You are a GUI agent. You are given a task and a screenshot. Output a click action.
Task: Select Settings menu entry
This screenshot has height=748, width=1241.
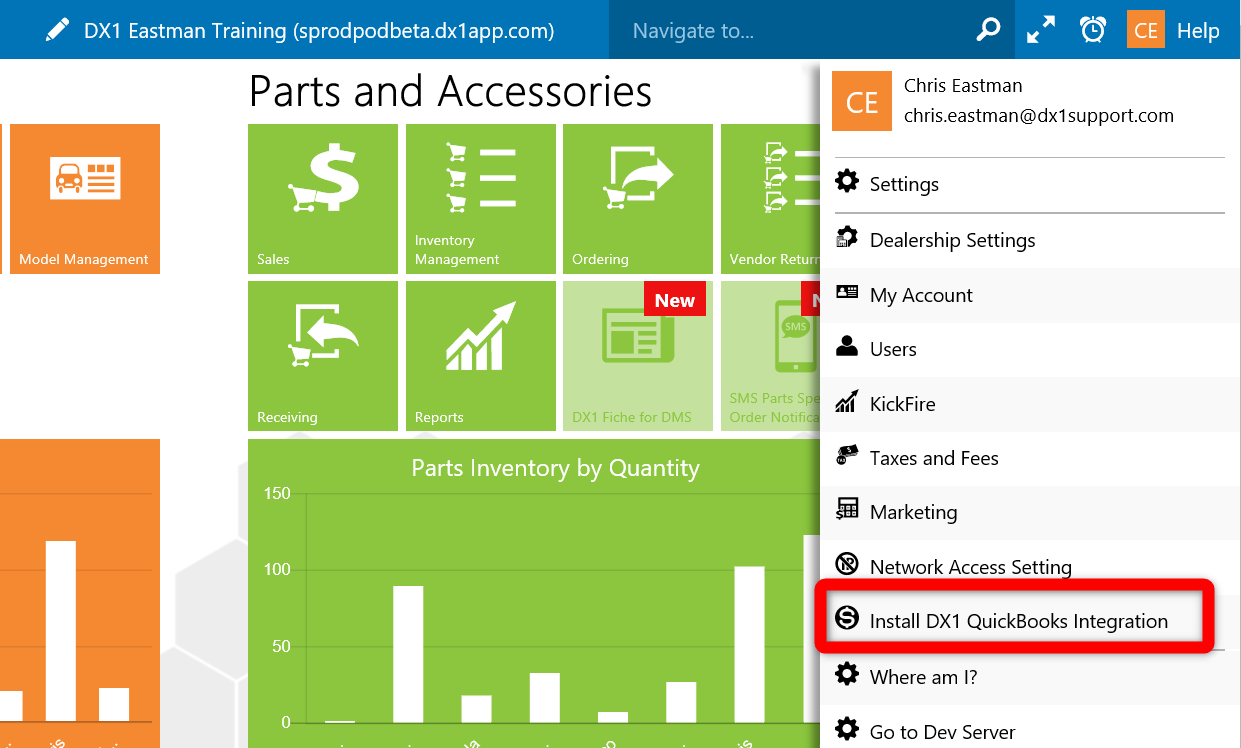click(x=1030, y=184)
